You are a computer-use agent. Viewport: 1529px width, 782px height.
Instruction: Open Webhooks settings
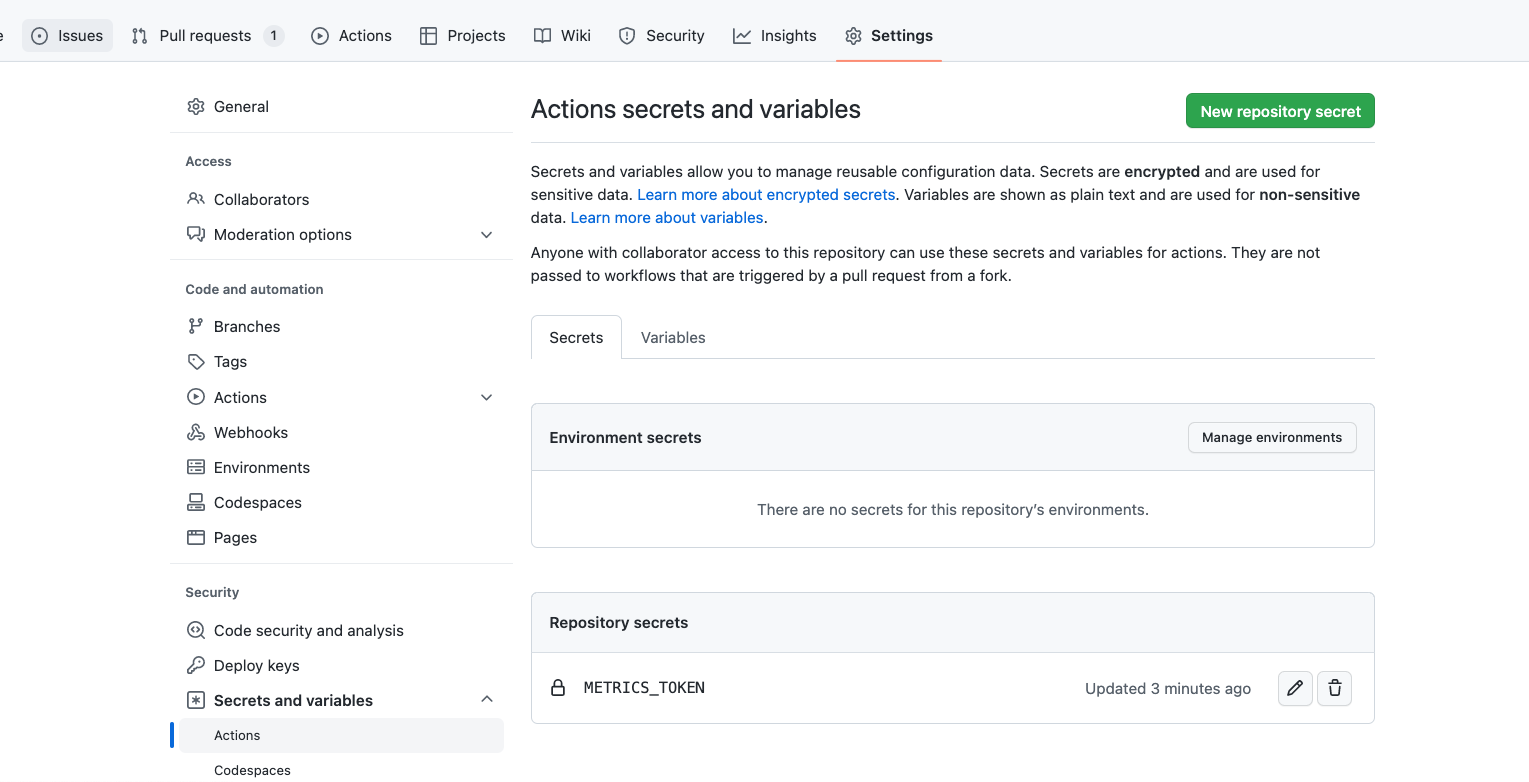341,432
